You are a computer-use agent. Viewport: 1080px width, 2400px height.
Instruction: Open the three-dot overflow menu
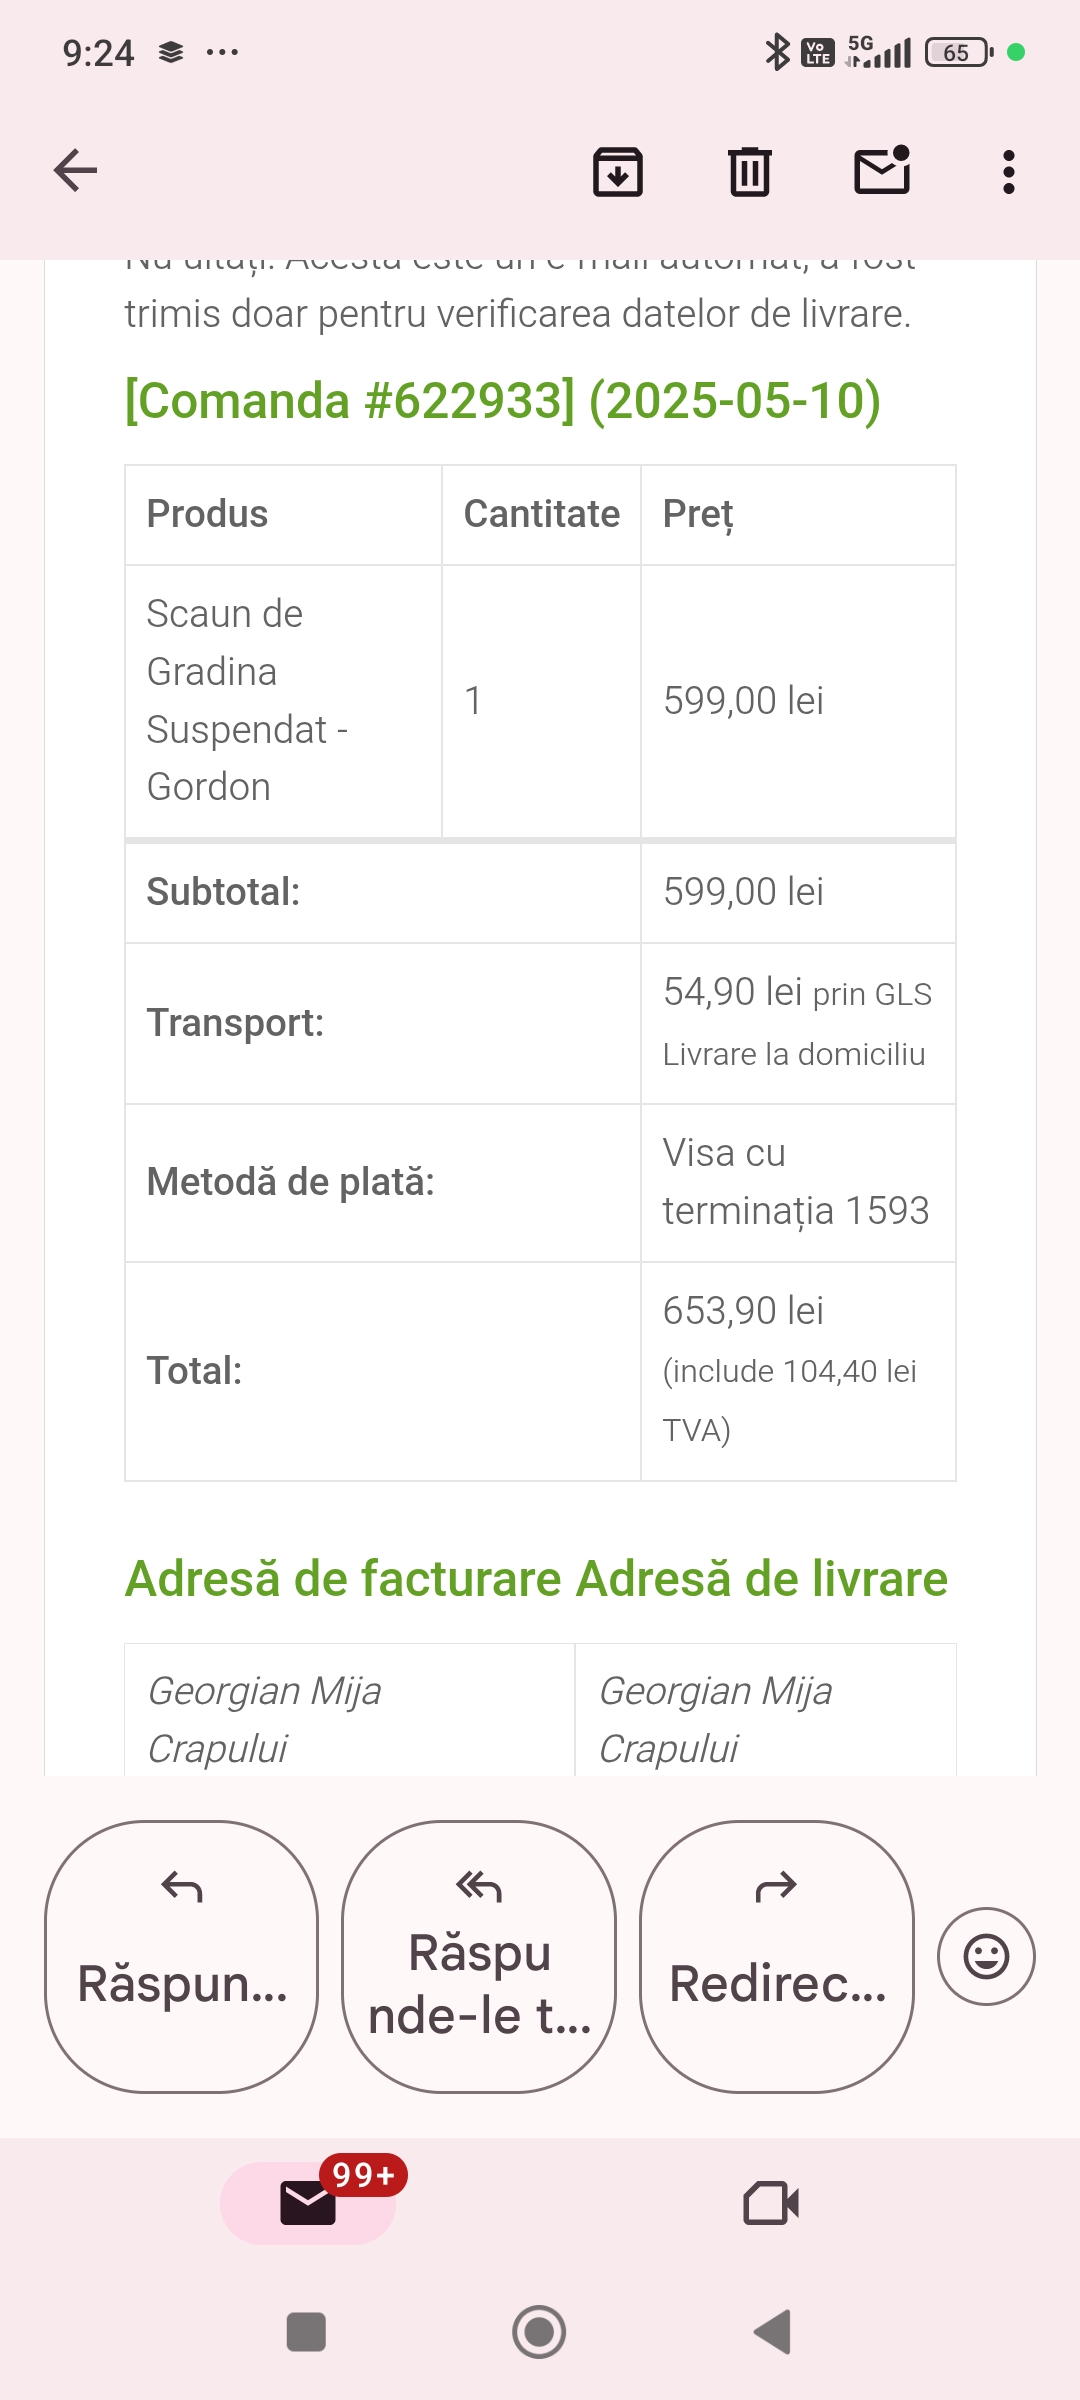[x=1008, y=172]
